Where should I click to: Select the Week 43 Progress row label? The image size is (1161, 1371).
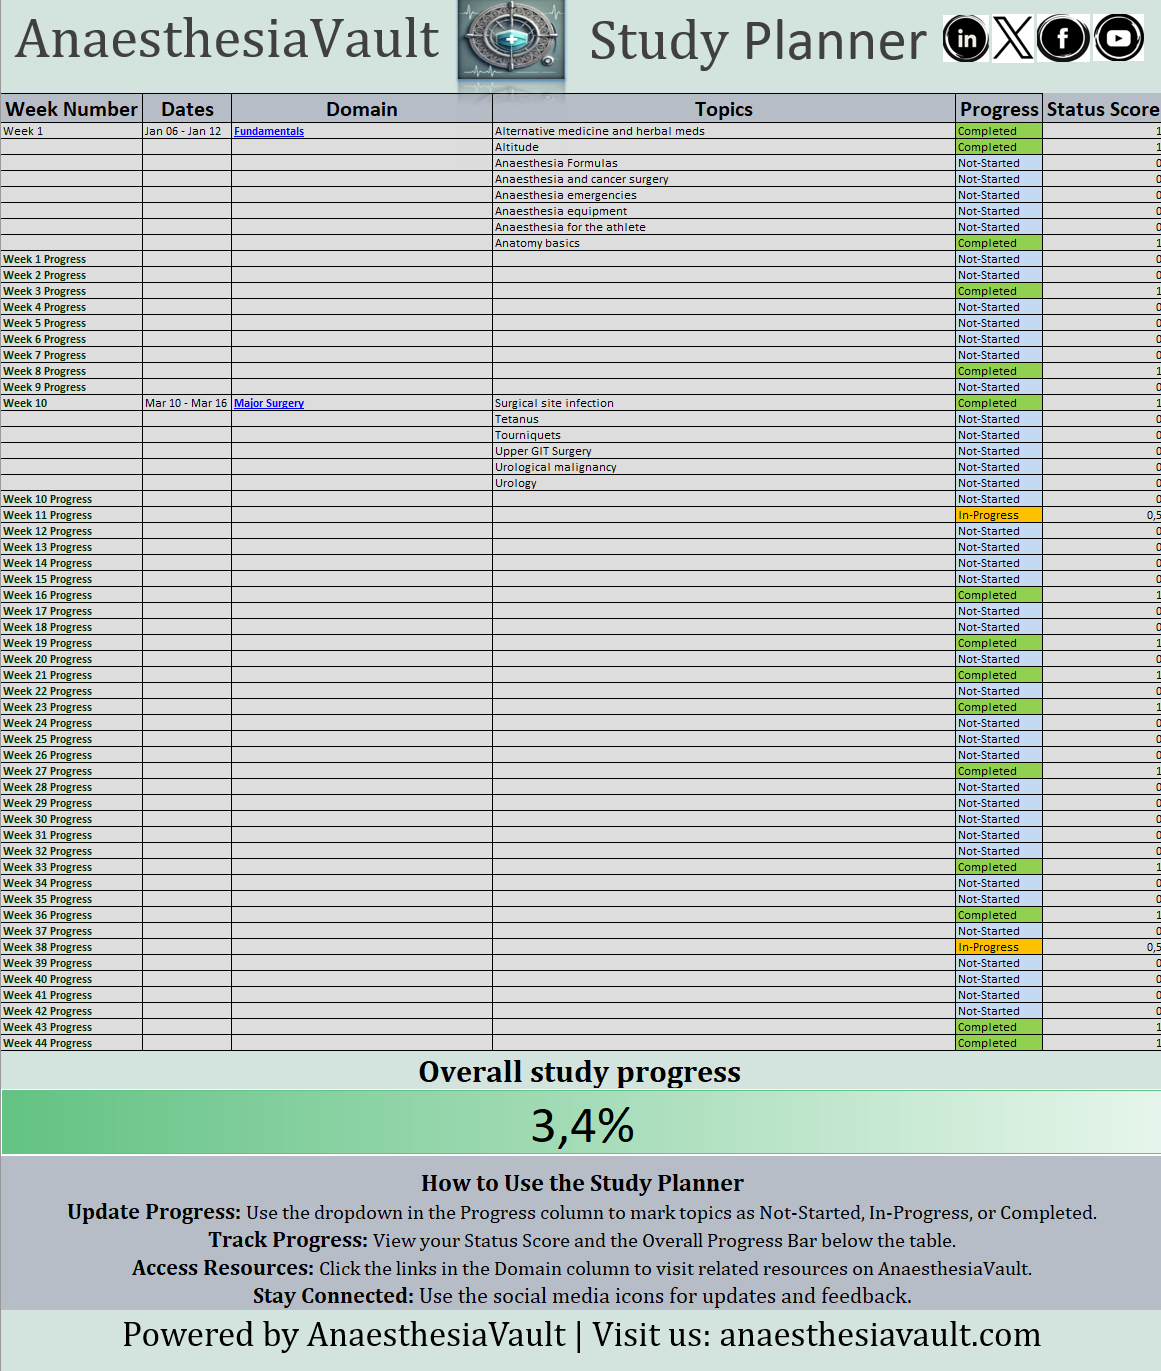point(71,1027)
